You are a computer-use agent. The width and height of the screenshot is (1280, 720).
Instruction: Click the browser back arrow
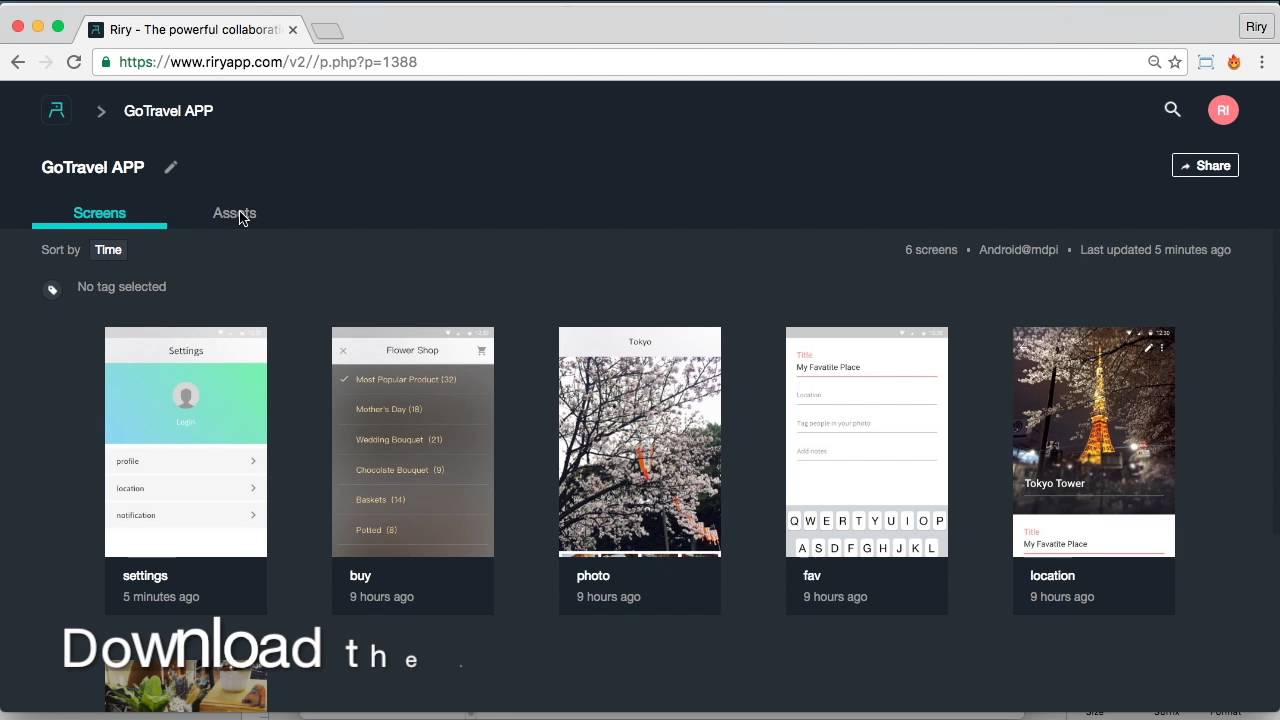click(18, 62)
